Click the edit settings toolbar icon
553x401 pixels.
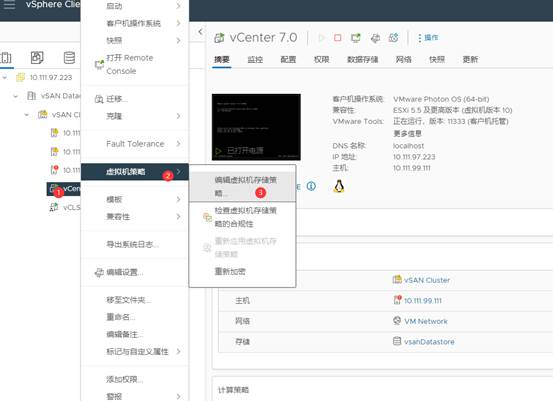[375, 38]
